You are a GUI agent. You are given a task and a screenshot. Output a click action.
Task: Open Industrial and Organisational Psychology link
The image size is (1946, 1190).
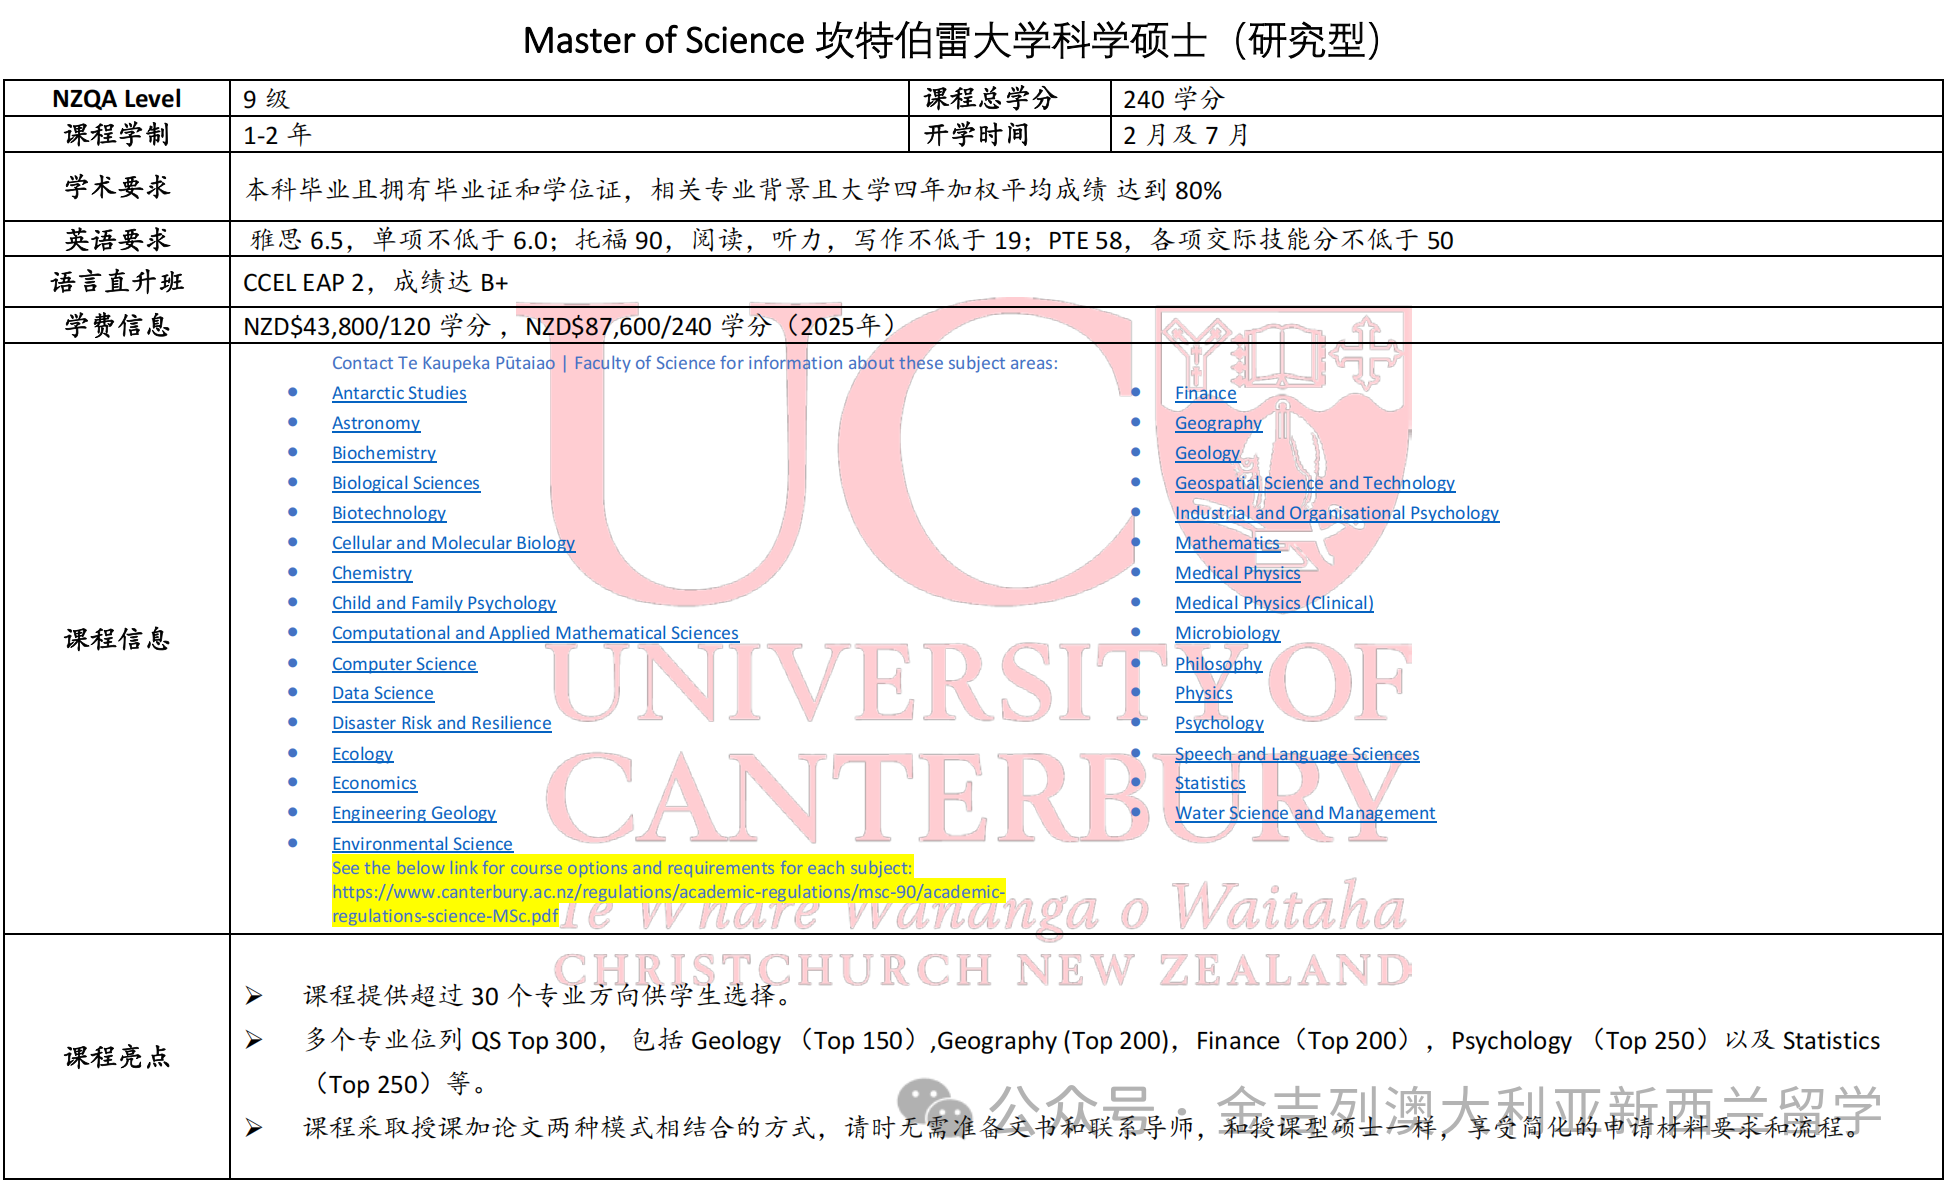coord(1337,513)
